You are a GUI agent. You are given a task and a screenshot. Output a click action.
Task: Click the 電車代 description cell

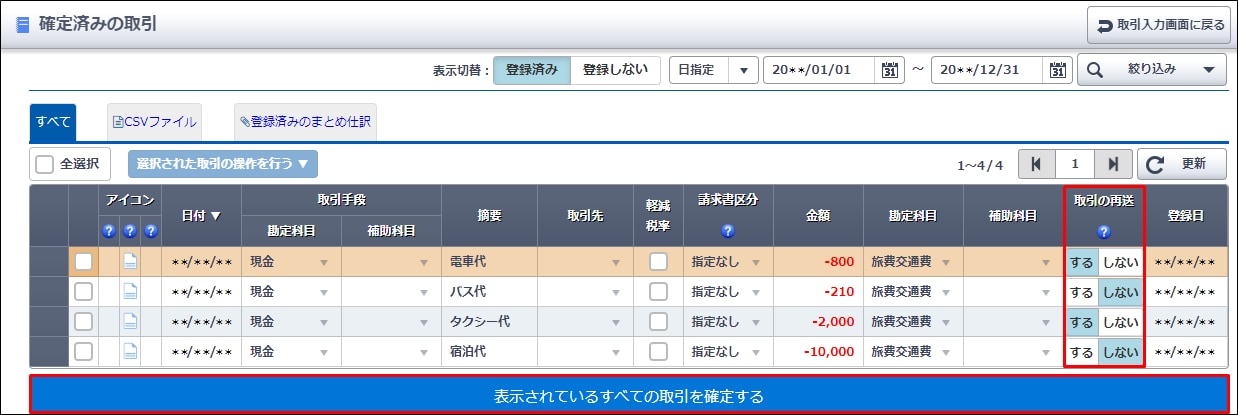489,262
